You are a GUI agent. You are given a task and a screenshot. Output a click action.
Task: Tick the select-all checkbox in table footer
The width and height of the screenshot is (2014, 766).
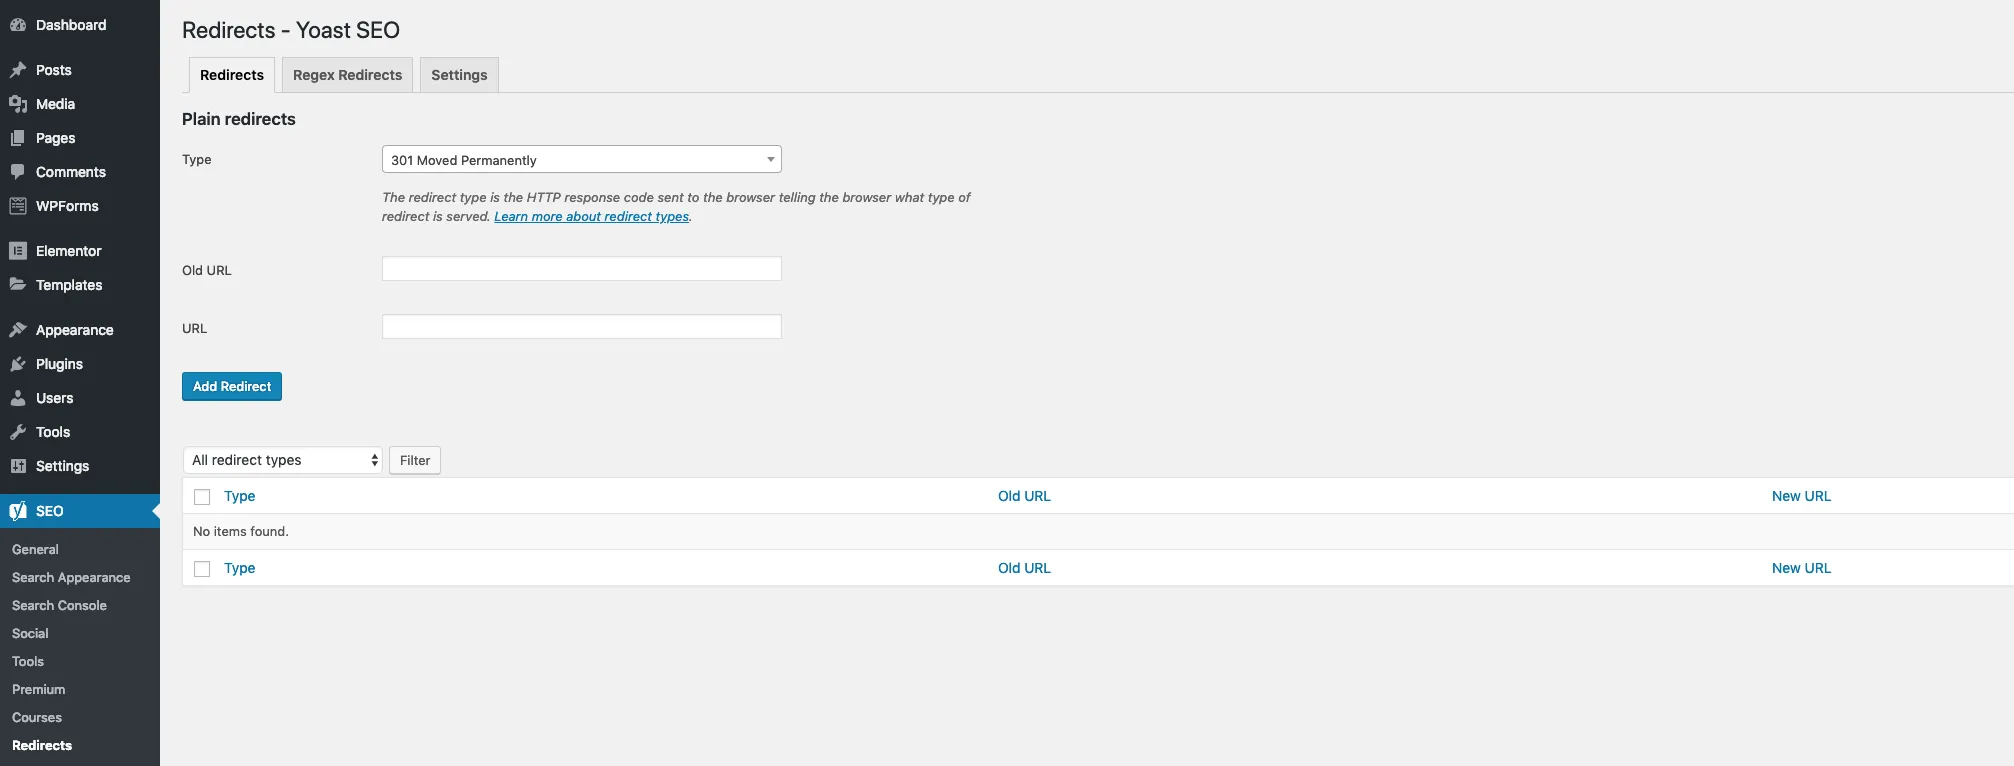(x=202, y=569)
